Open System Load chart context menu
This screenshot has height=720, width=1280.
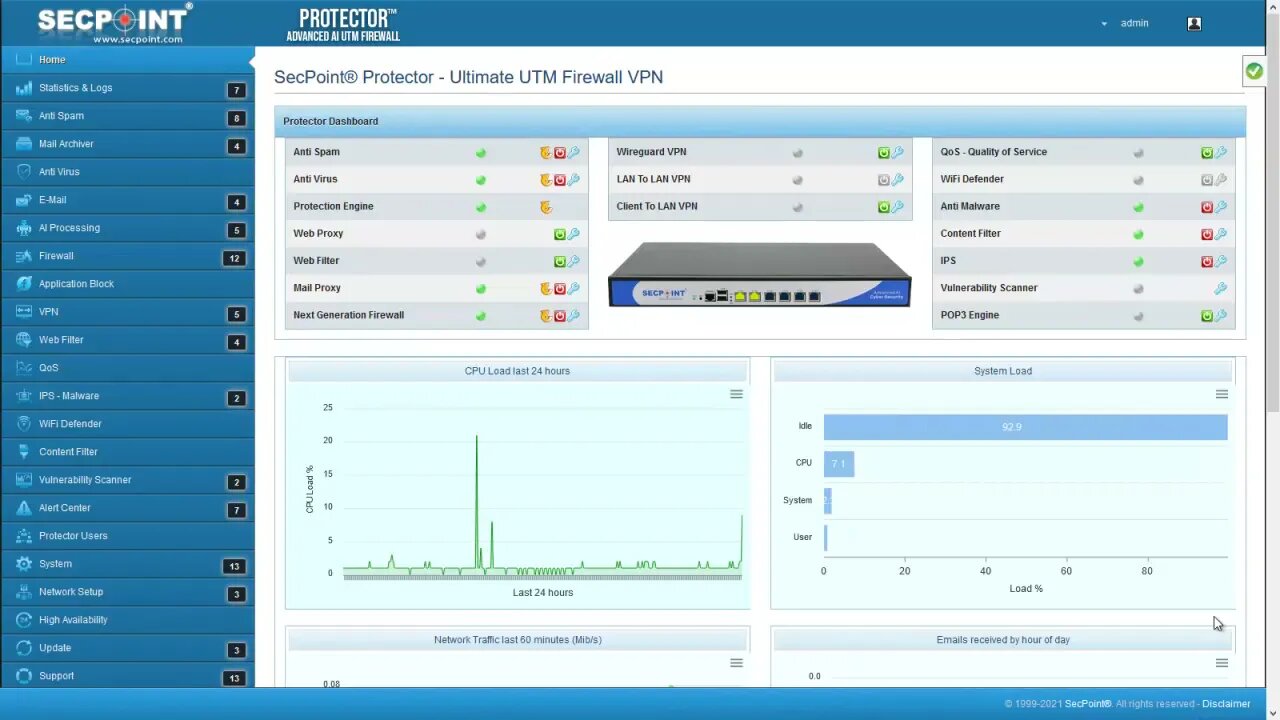[1221, 394]
